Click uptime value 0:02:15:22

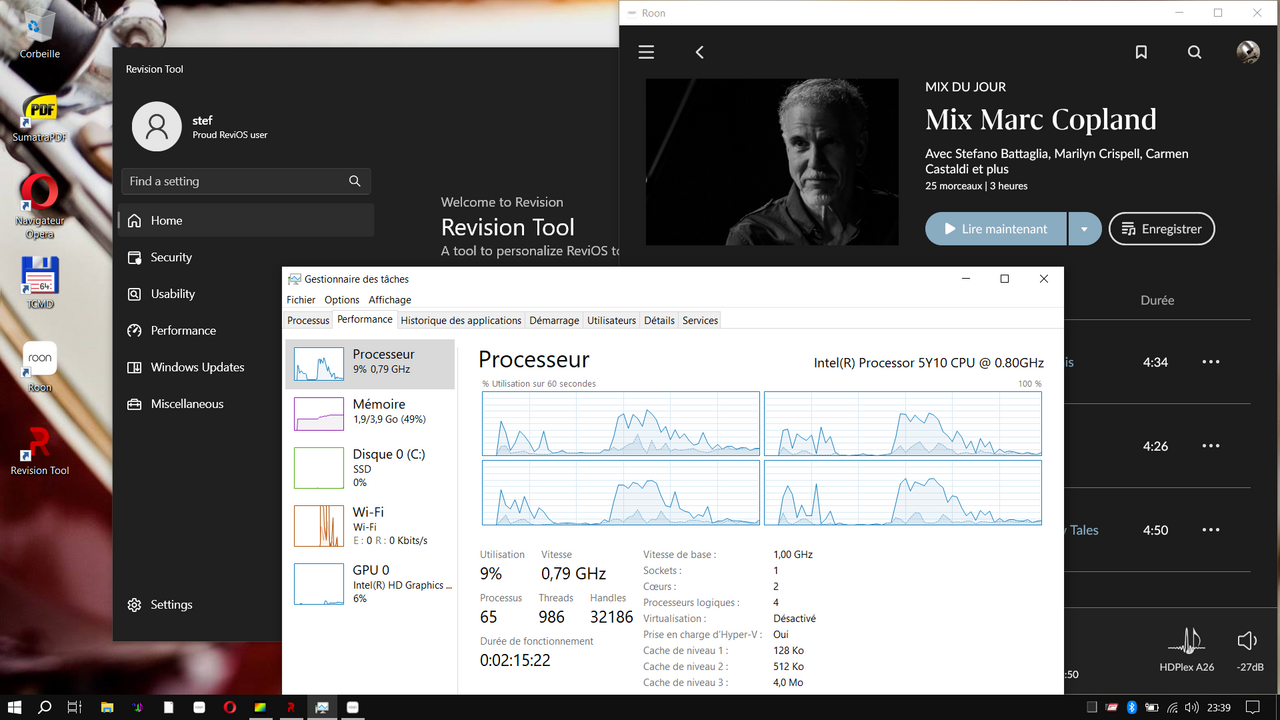tap(515, 660)
